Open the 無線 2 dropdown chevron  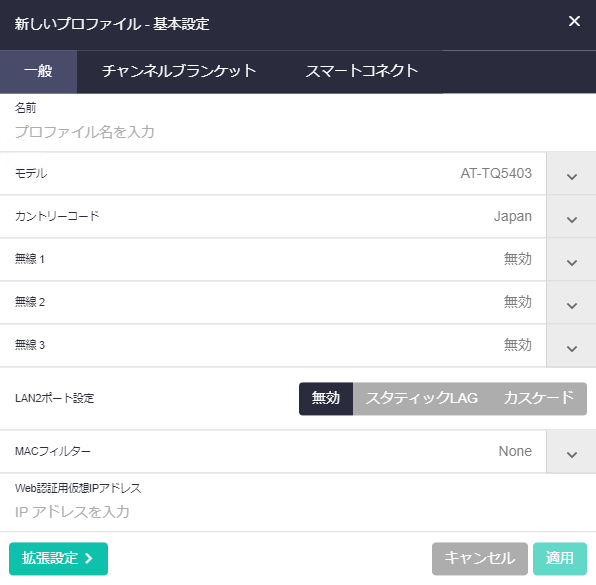[571, 303]
